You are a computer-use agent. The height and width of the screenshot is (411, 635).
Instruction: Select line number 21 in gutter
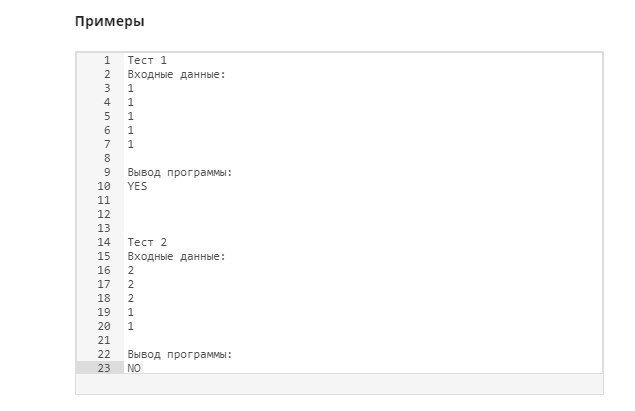104,340
